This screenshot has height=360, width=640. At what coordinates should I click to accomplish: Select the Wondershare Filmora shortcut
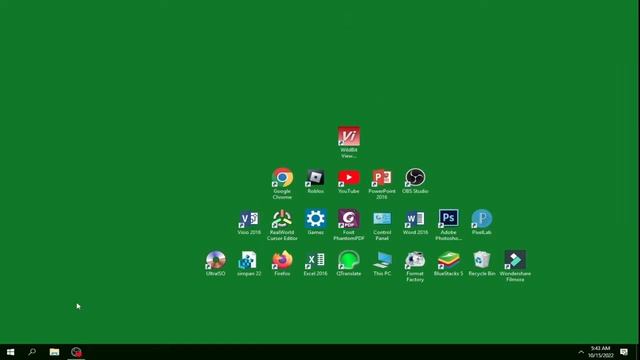coord(515,267)
